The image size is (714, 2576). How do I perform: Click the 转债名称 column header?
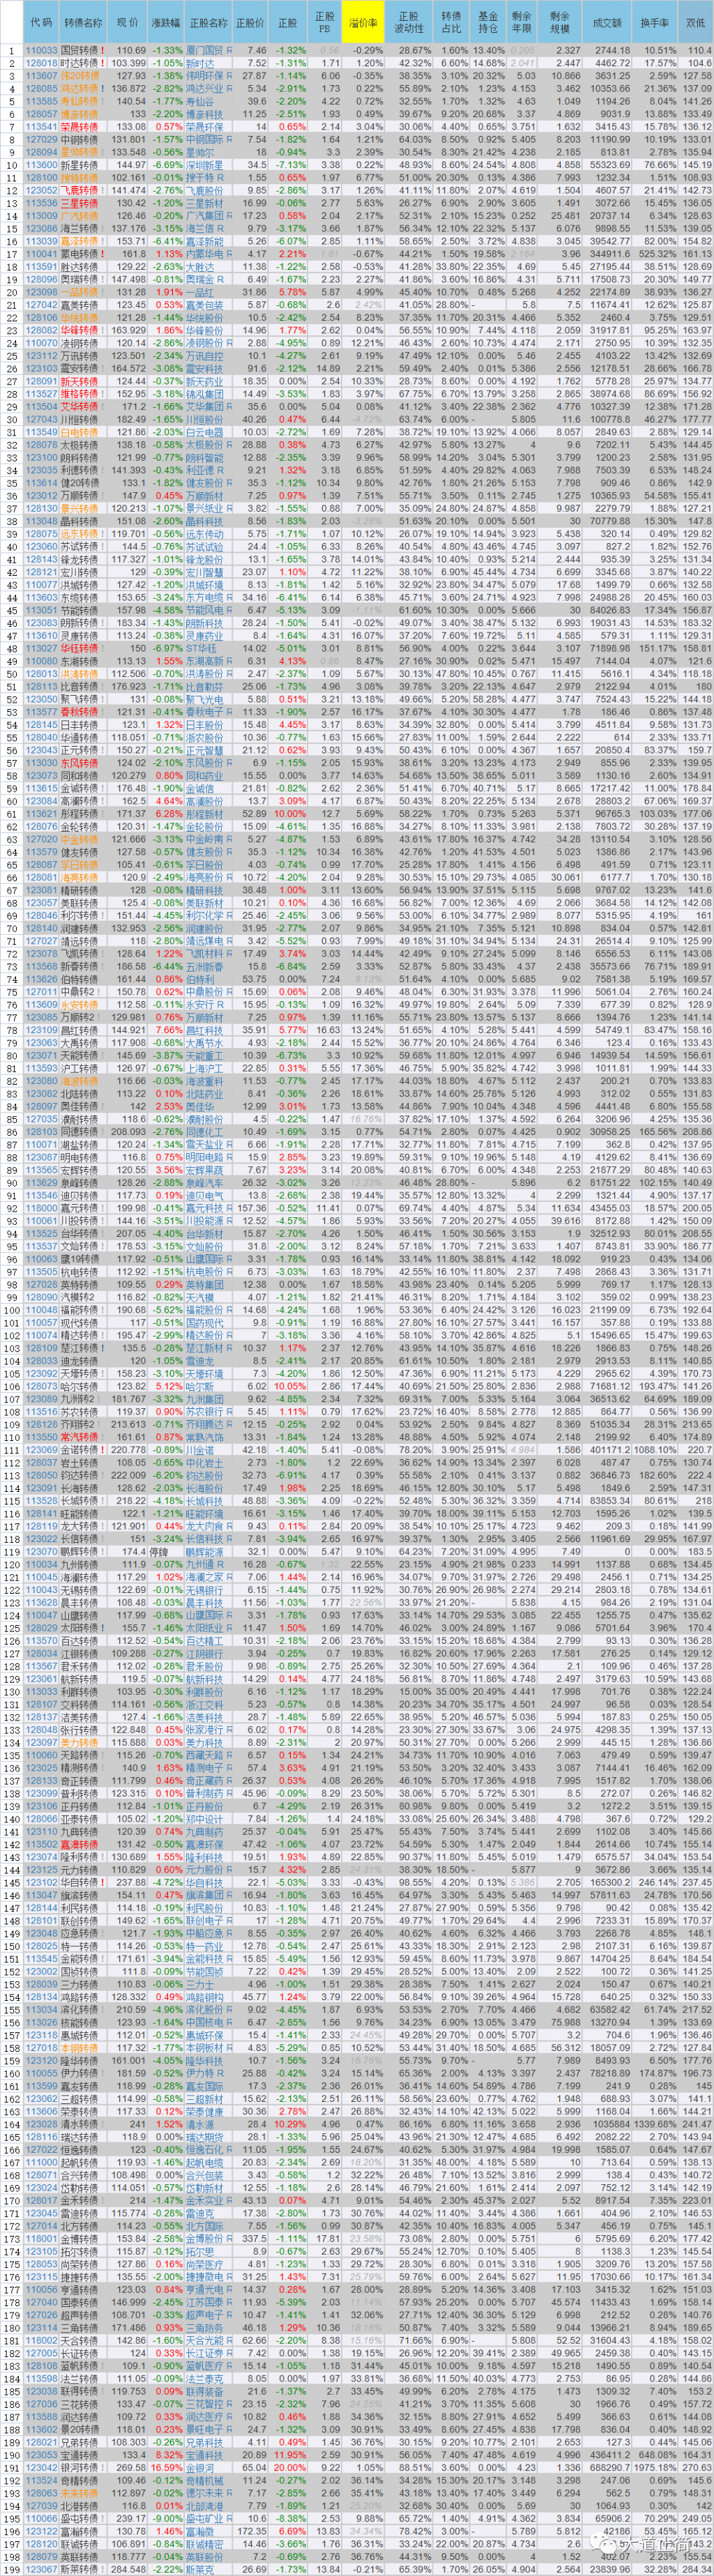tap(83, 22)
